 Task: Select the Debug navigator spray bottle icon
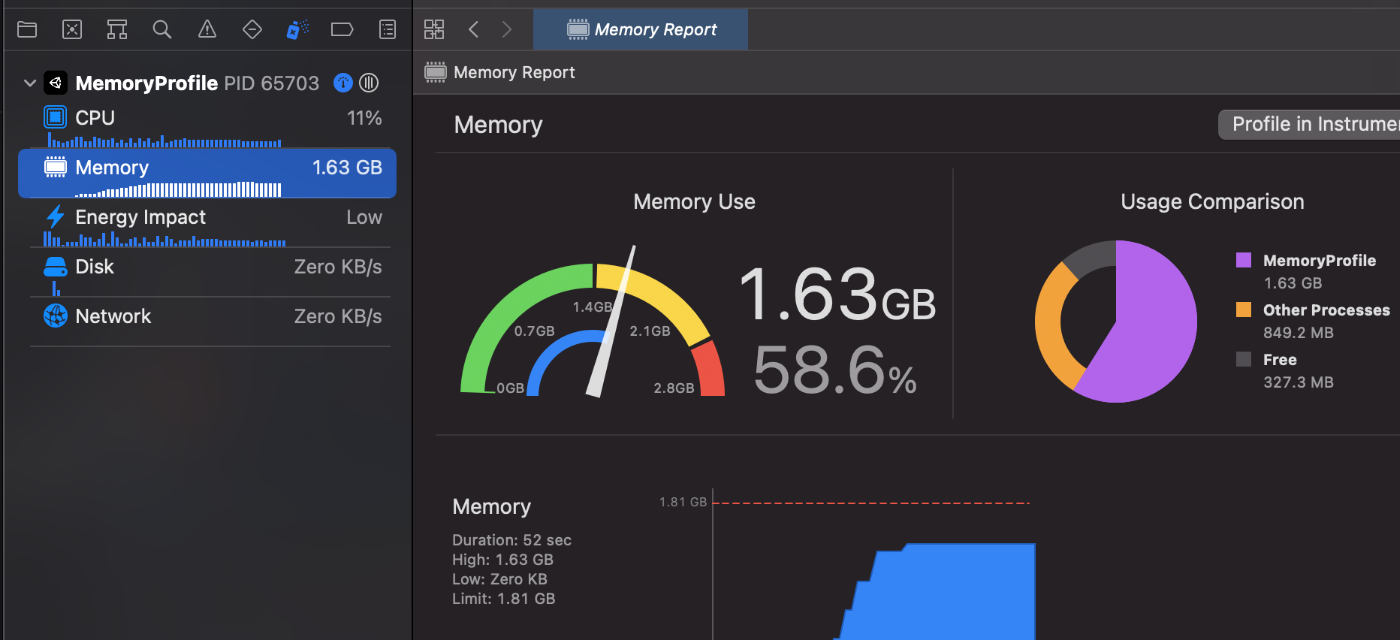pyautogui.click(x=296, y=29)
